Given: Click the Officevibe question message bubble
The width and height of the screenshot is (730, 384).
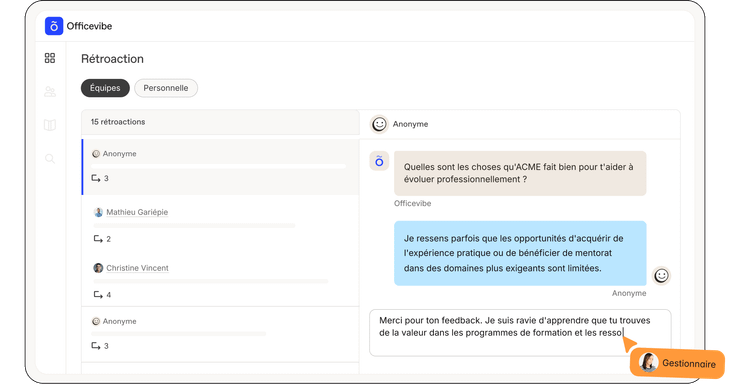Looking at the screenshot, I should (520, 173).
